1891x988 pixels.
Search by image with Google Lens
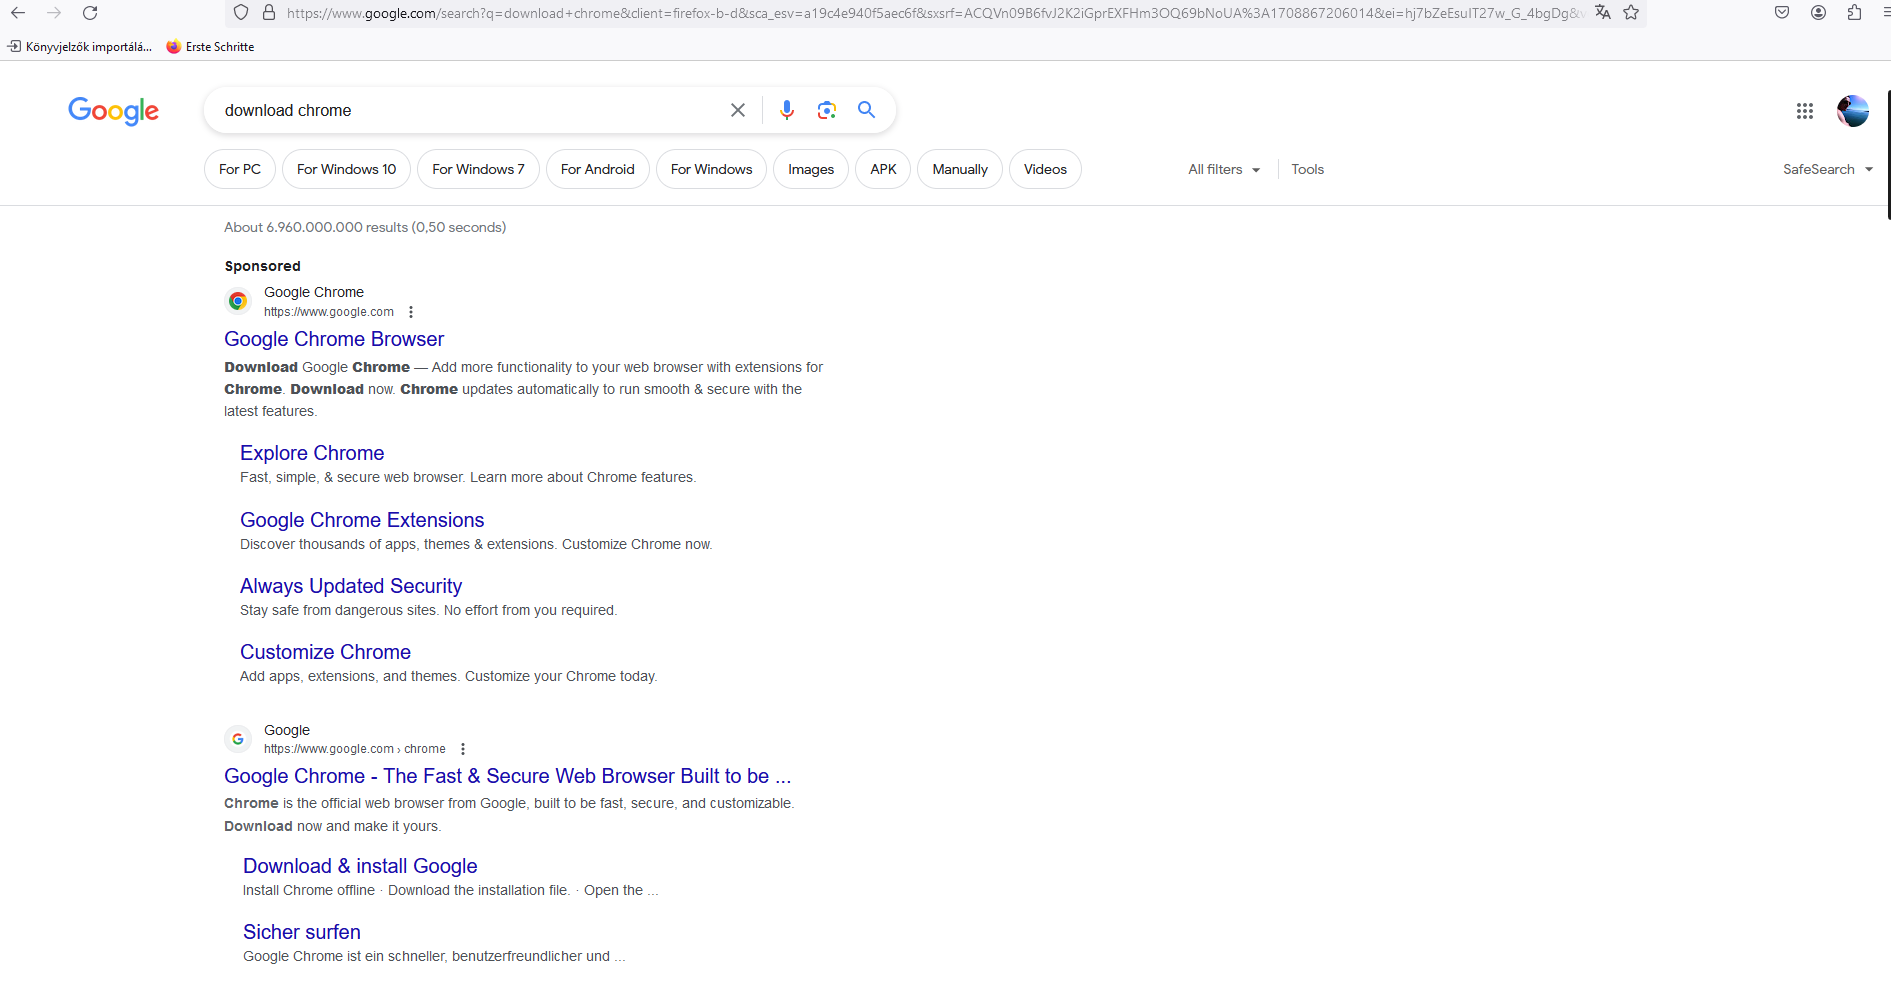point(826,110)
